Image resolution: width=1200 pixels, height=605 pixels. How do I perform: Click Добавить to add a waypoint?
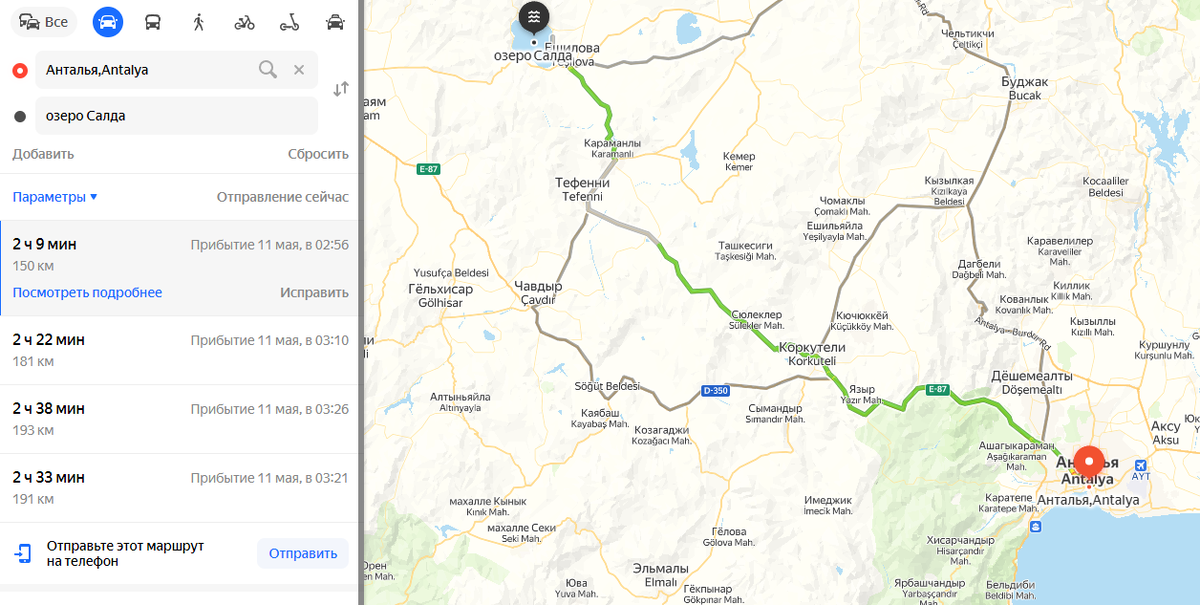pyautogui.click(x=43, y=154)
